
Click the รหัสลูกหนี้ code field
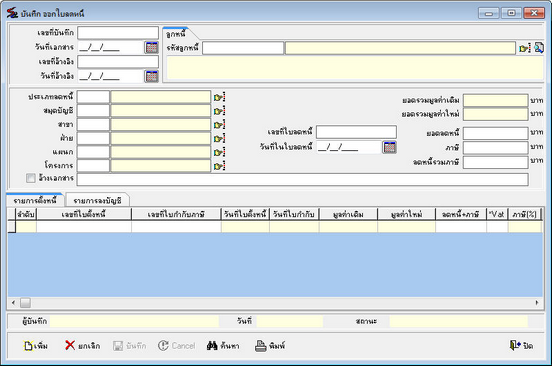coord(243,48)
